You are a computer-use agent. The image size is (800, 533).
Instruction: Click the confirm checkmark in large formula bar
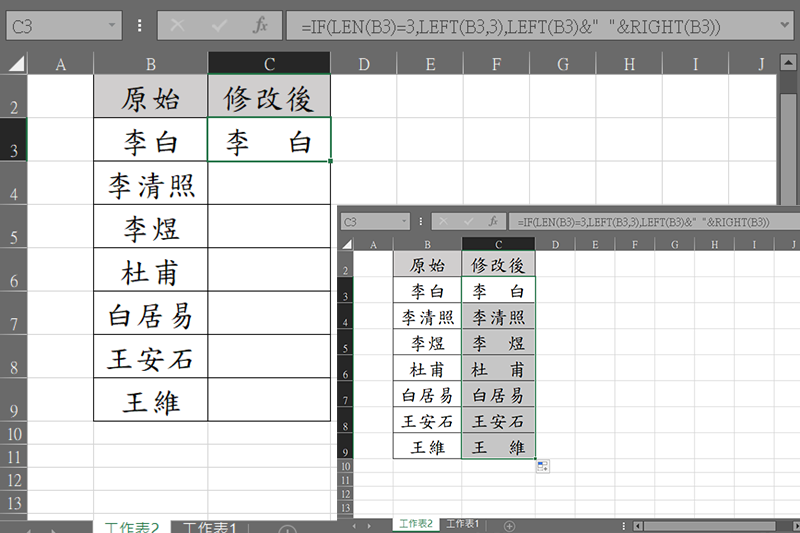pyautogui.click(x=219, y=25)
